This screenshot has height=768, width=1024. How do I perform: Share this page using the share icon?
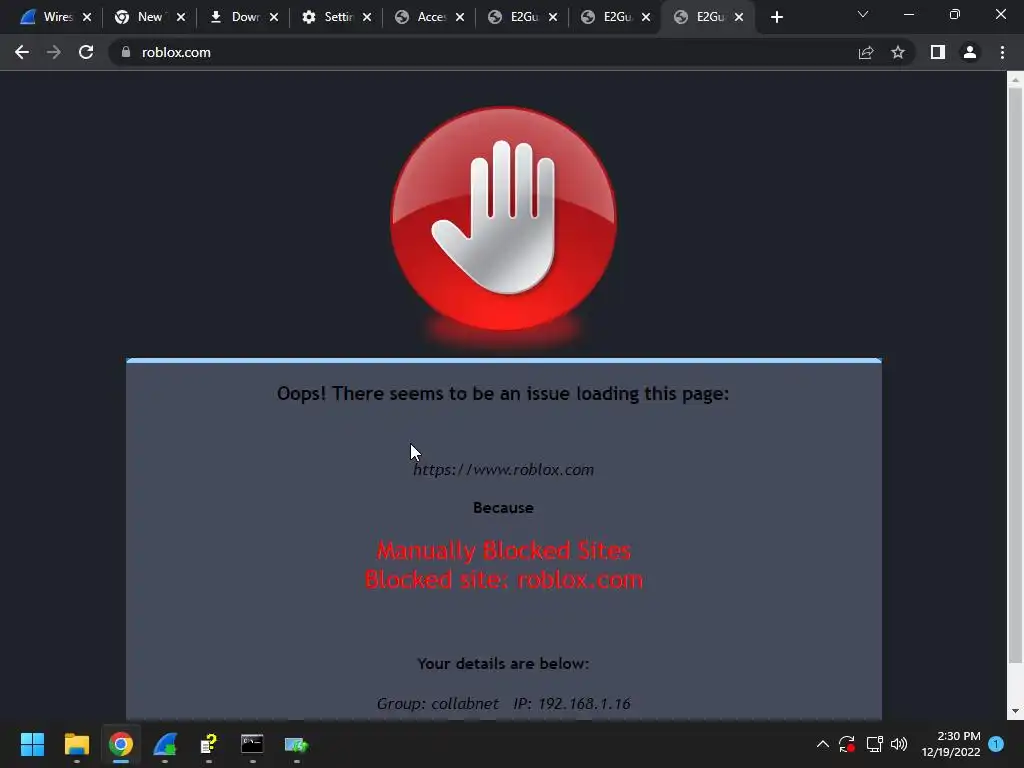pyautogui.click(x=866, y=52)
